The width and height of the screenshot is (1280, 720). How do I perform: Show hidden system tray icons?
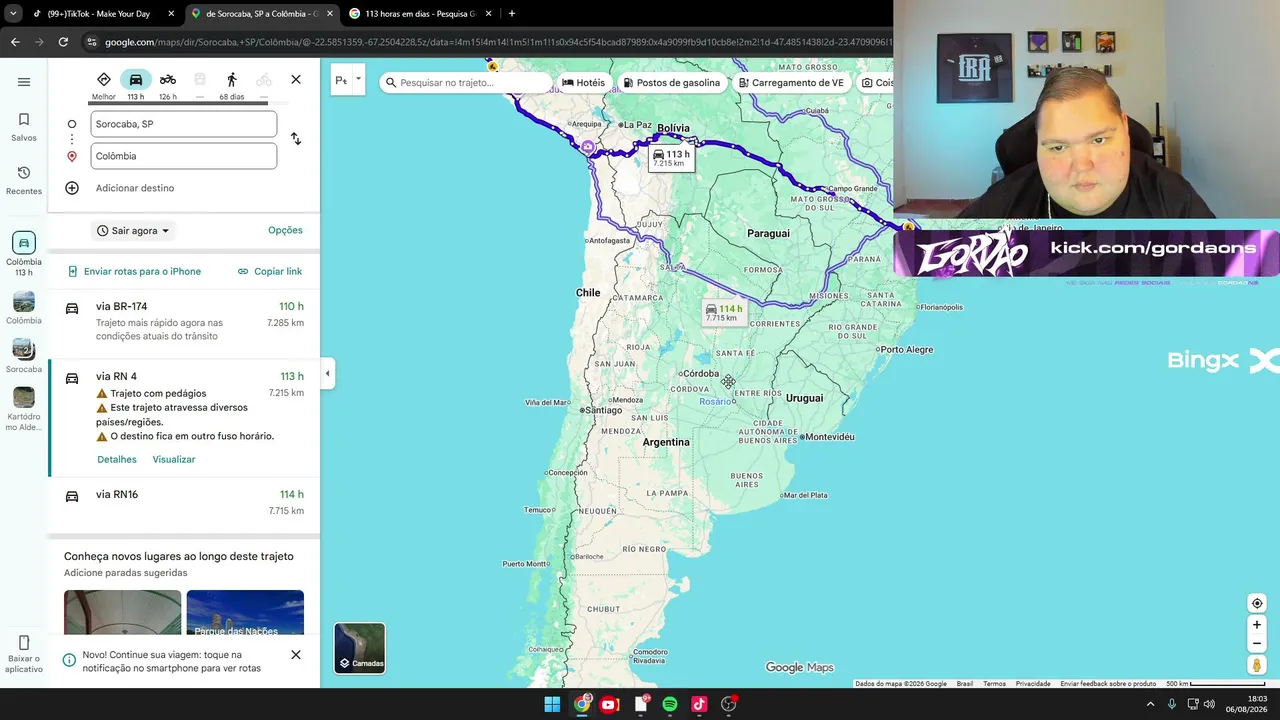[x=1150, y=704]
